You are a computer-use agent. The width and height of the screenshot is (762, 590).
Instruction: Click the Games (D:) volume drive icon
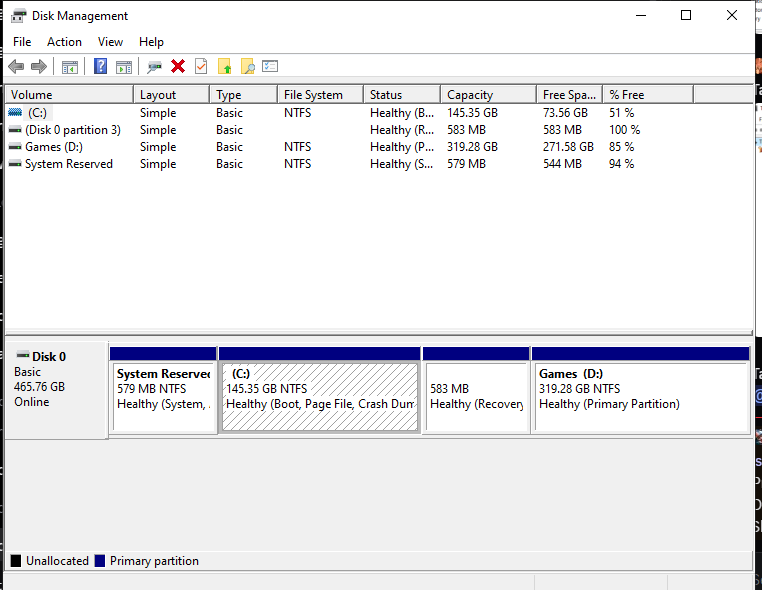click(x=15, y=146)
